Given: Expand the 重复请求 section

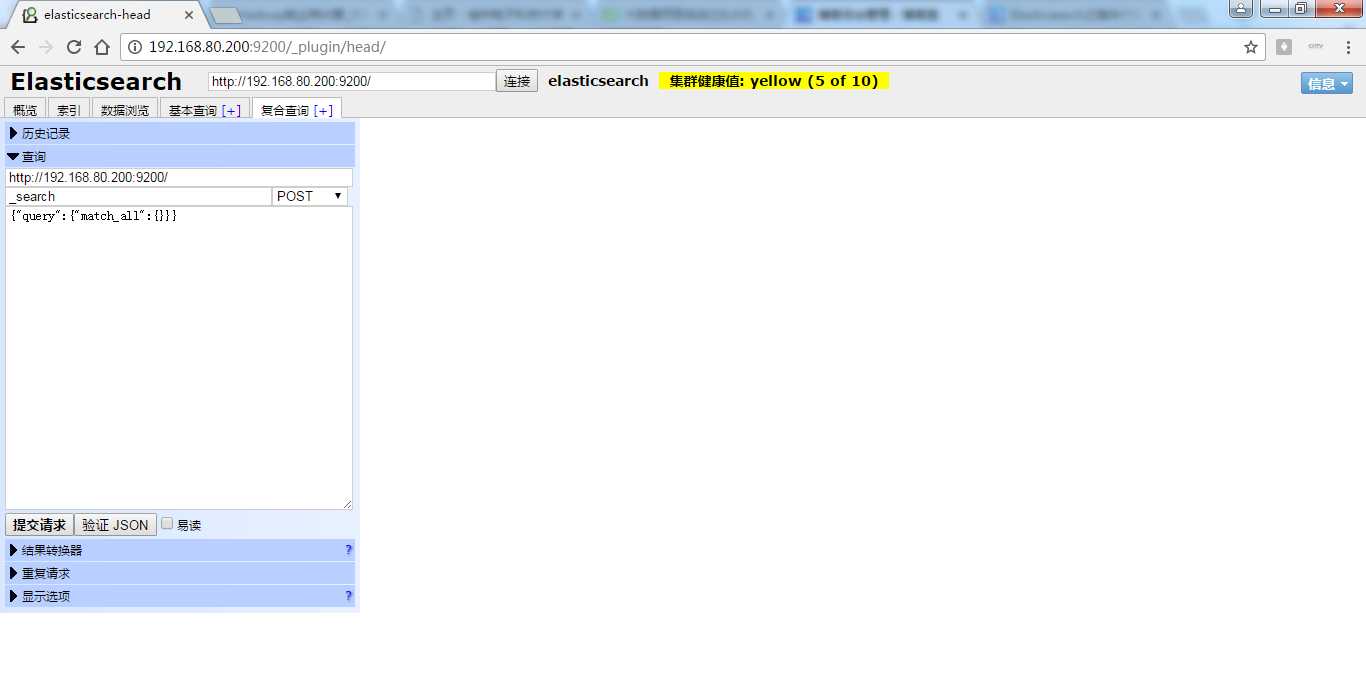Looking at the screenshot, I should pos(180,573).
